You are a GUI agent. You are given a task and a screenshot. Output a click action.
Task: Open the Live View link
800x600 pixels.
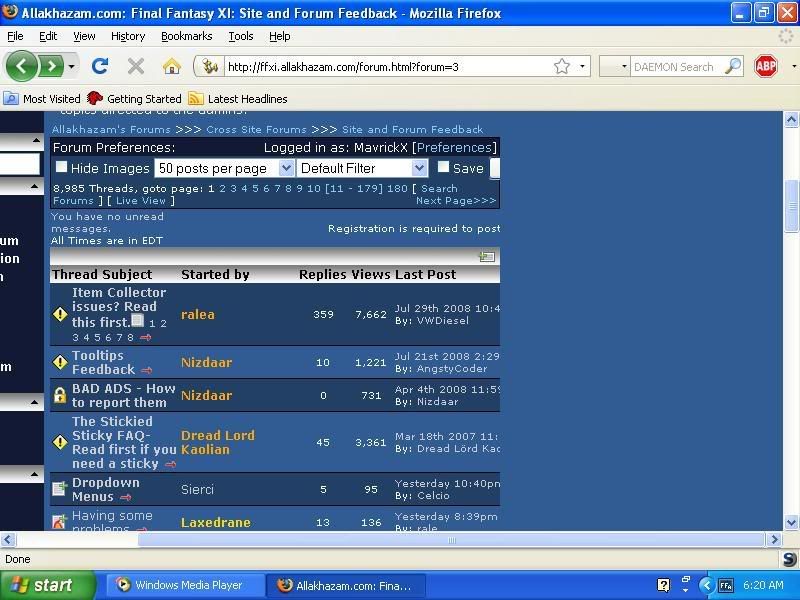[141, 201]
